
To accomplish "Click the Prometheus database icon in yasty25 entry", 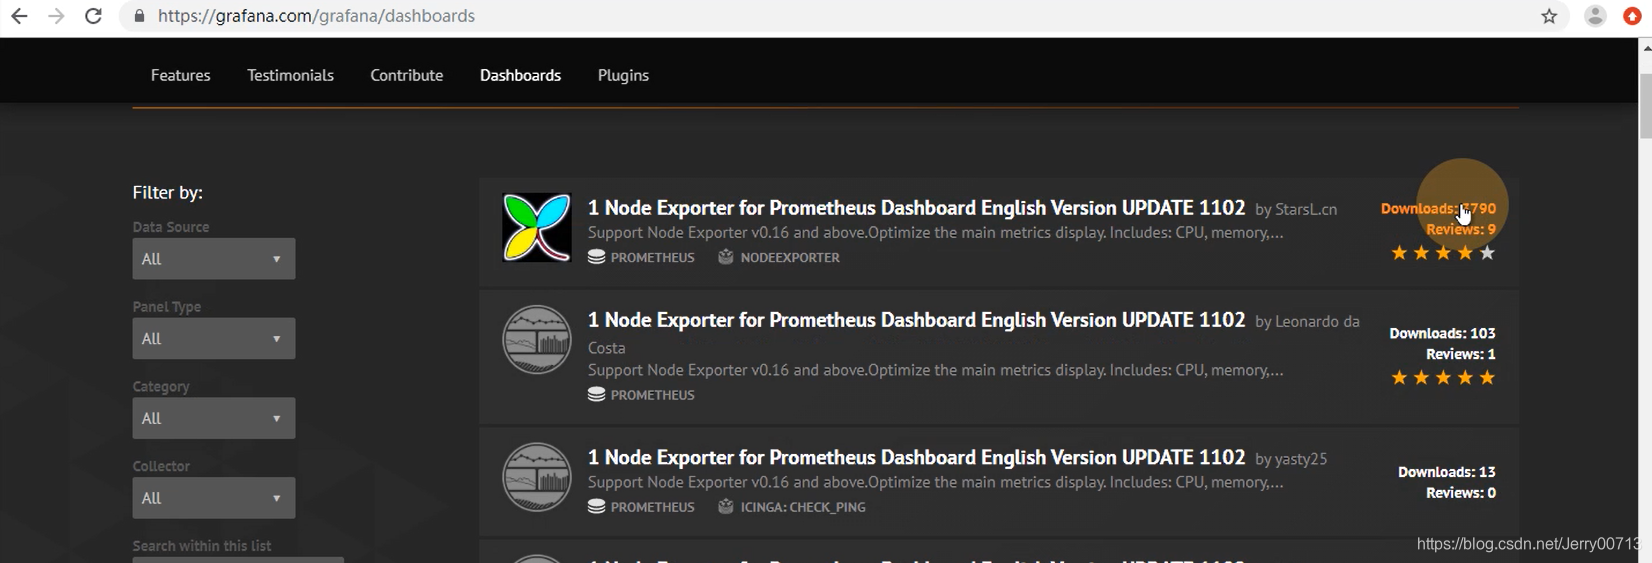I will (x=596, y=507).
